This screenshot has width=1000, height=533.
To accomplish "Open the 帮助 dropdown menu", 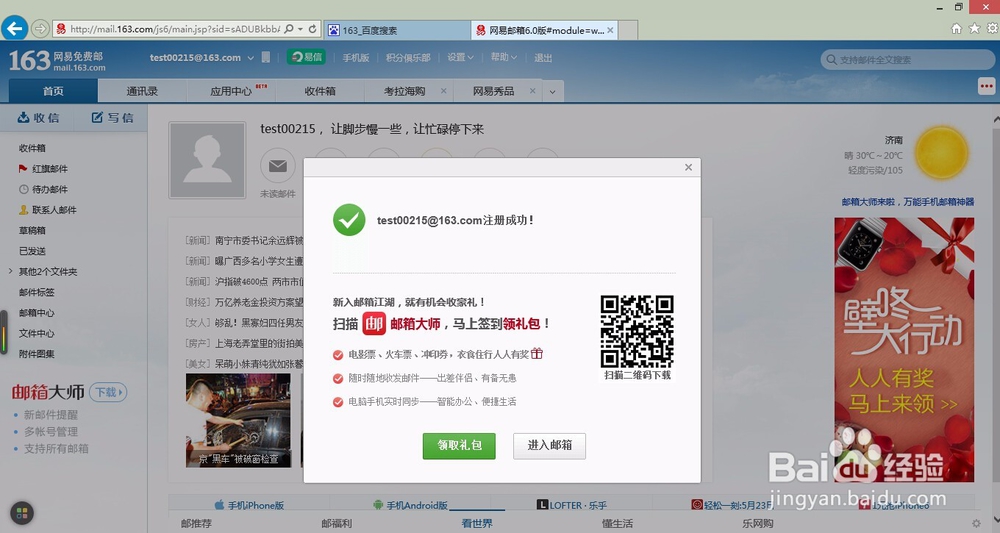I will (x=503, y=57).
